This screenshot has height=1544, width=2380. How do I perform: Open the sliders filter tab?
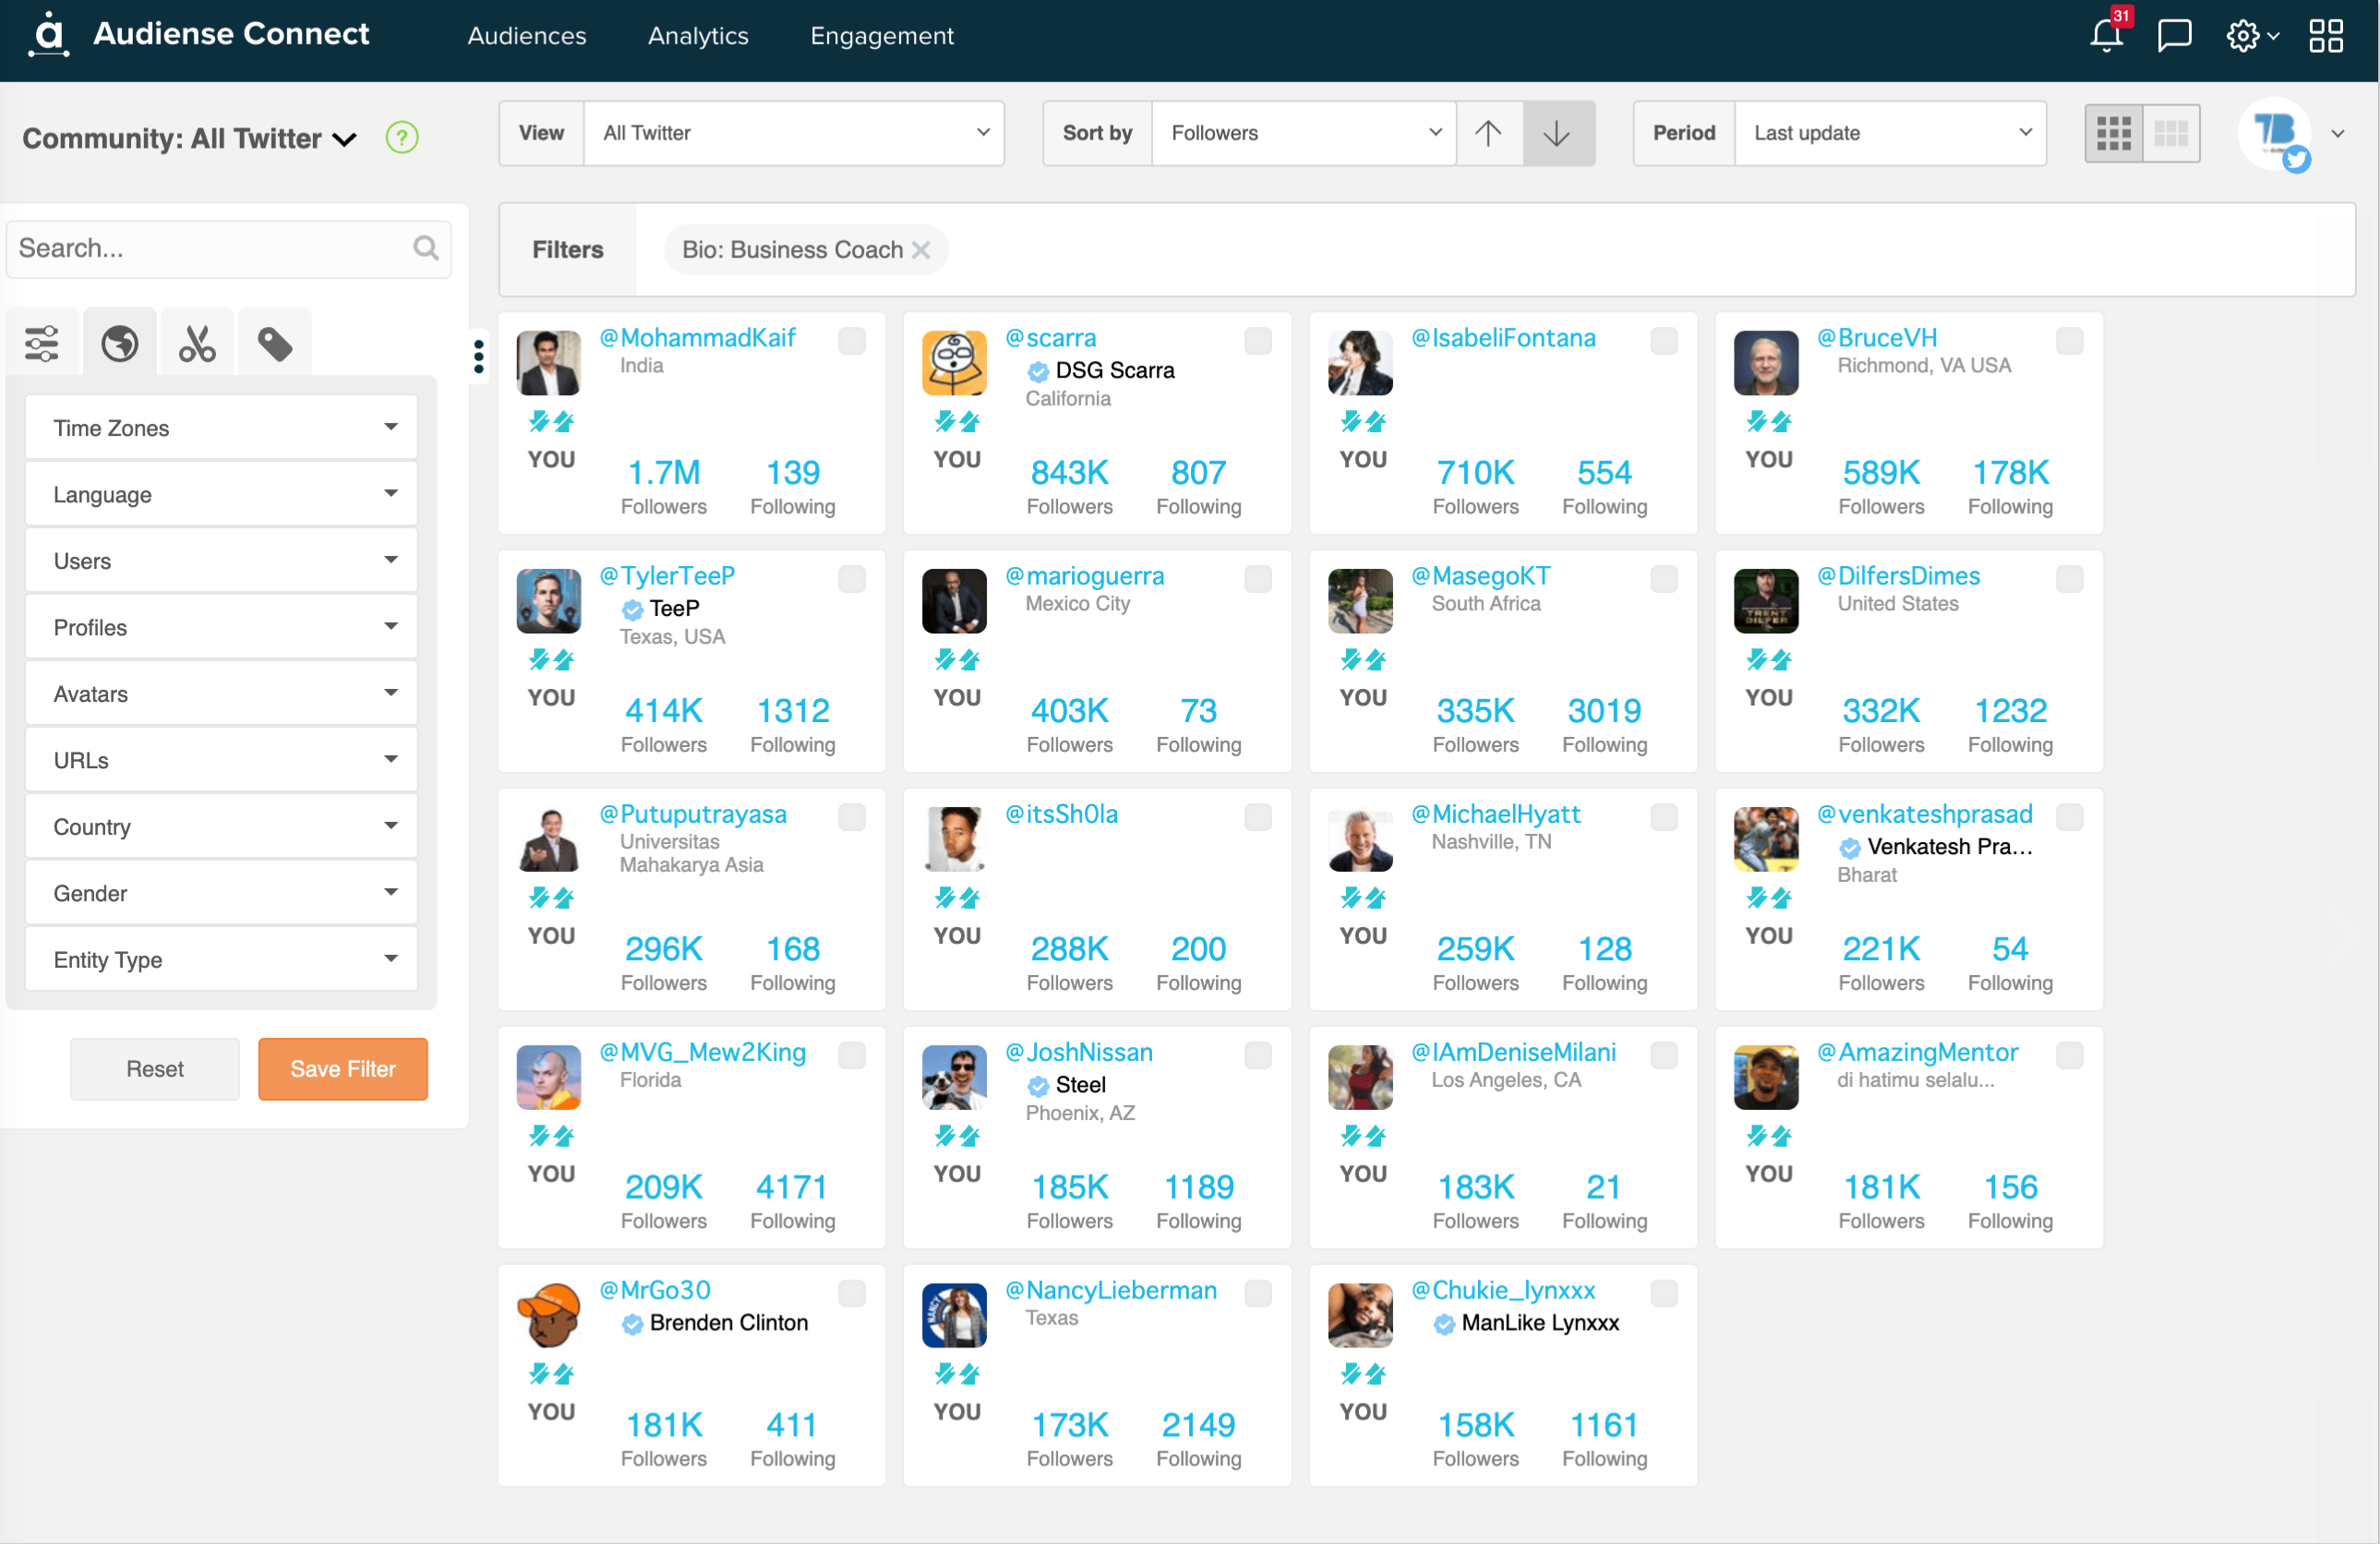42,344
